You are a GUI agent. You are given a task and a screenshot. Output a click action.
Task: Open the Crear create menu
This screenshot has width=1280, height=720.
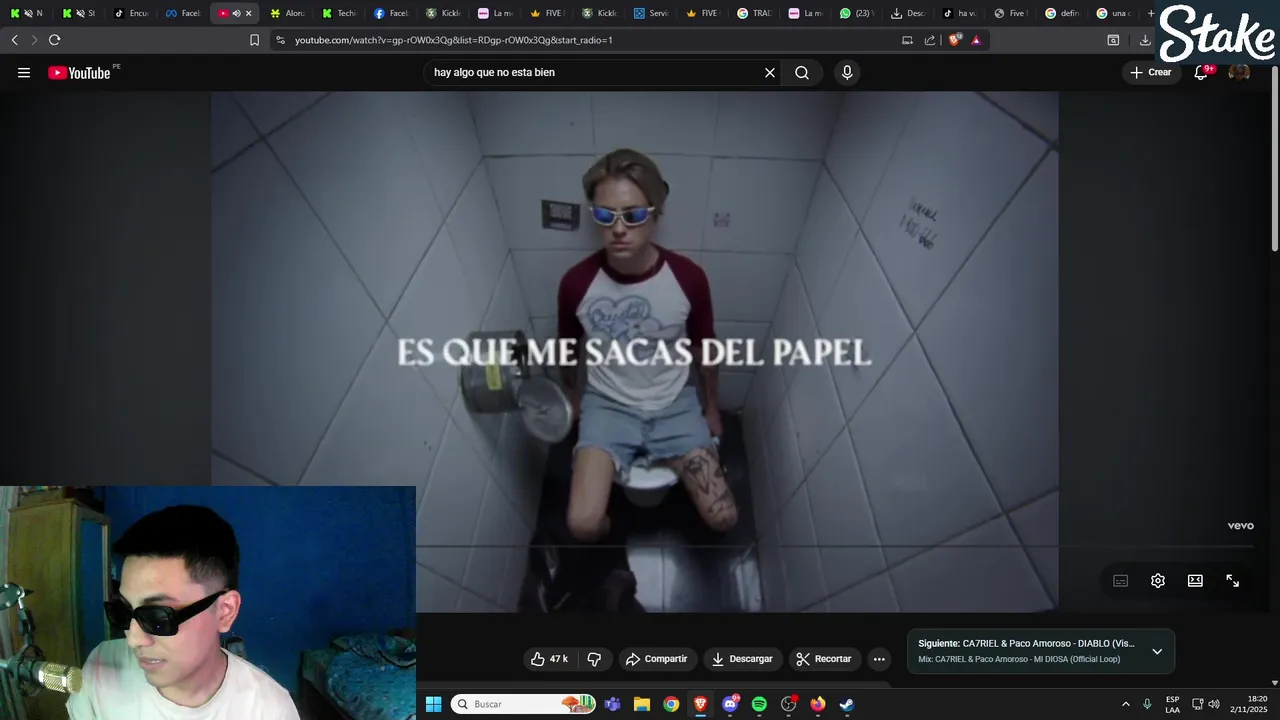tap(1151, 72)
